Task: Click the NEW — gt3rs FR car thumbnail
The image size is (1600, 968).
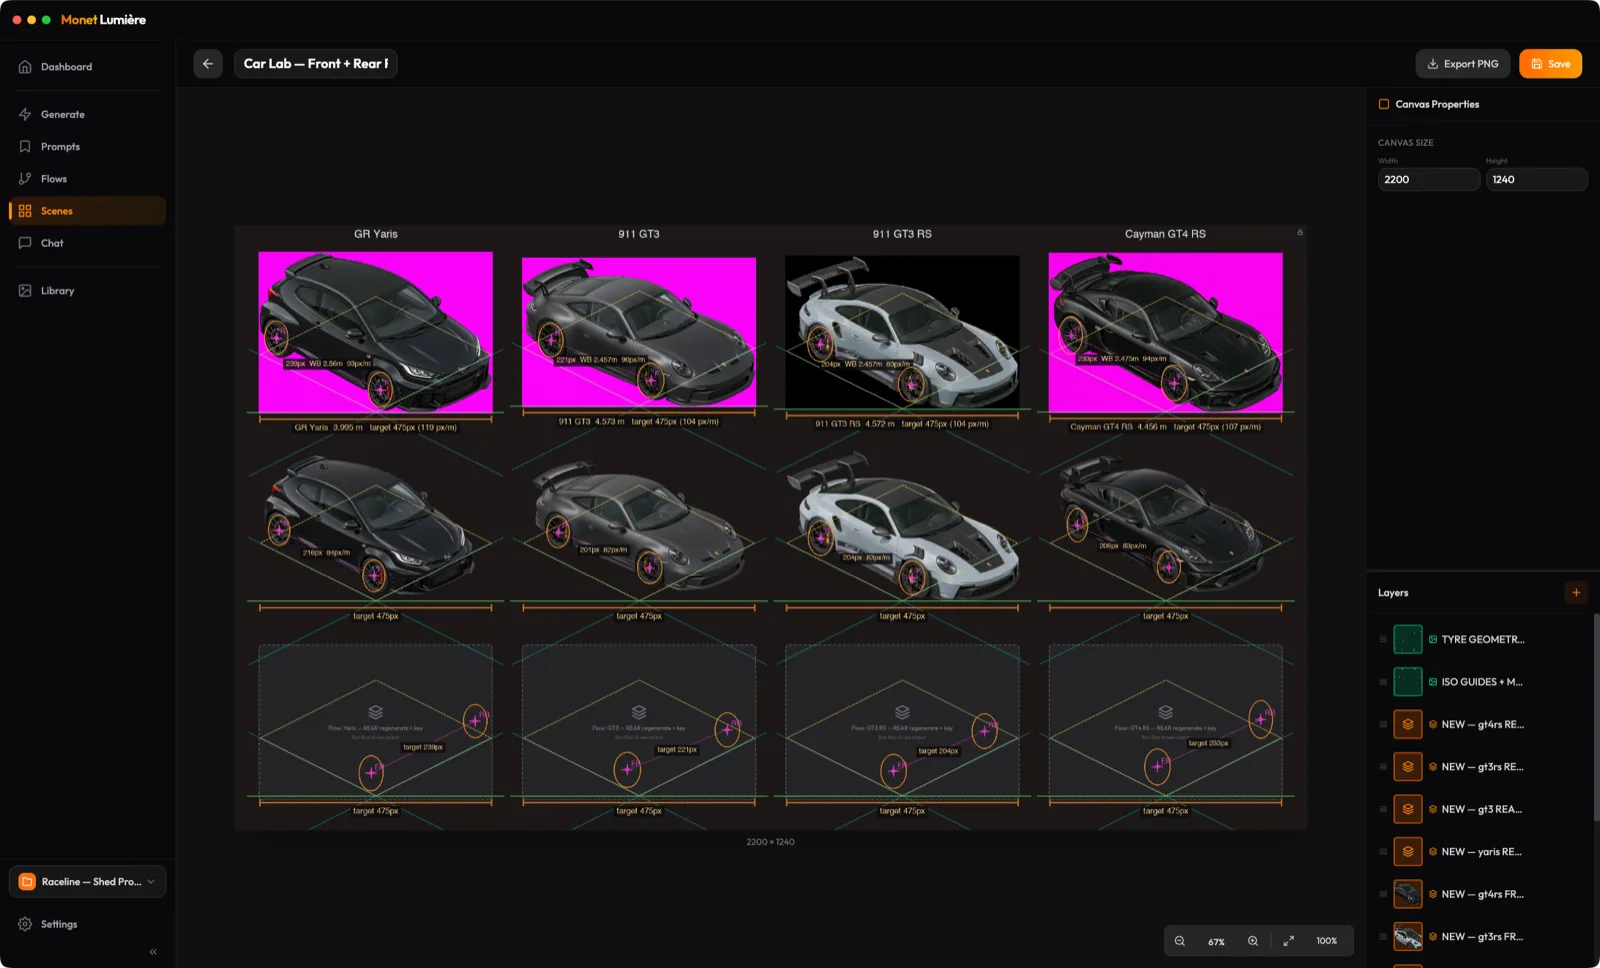Action: pyautogui.click(x=1408, y=937)
